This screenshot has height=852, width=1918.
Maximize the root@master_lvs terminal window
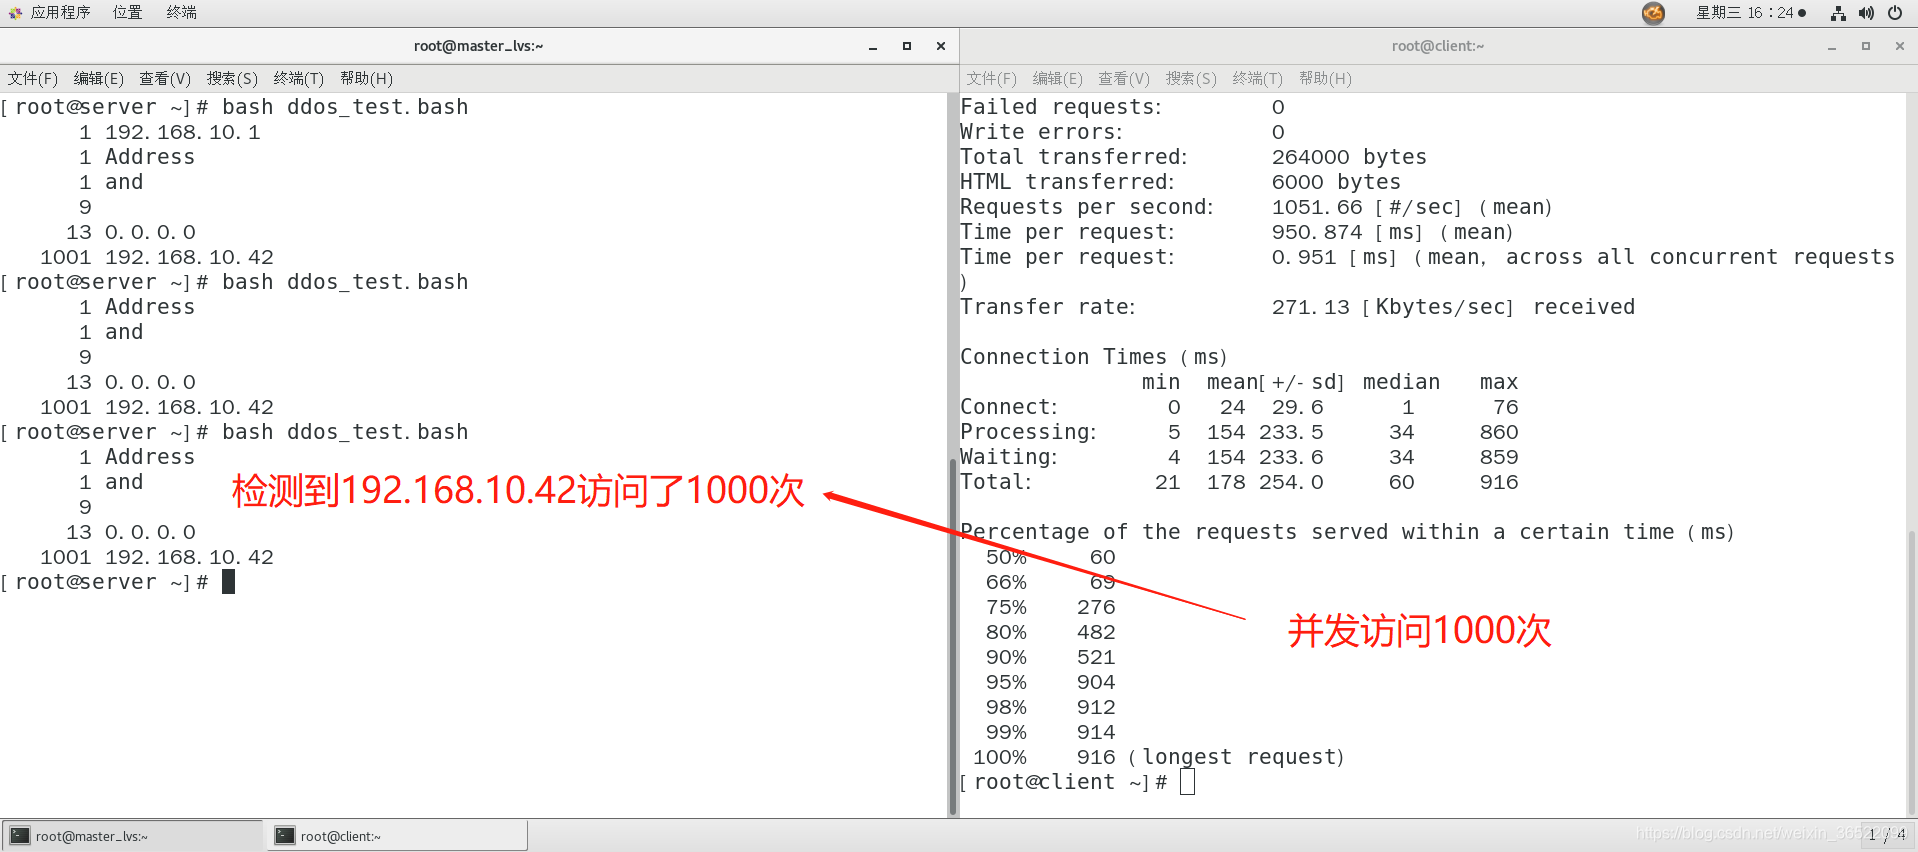(907, 46)
